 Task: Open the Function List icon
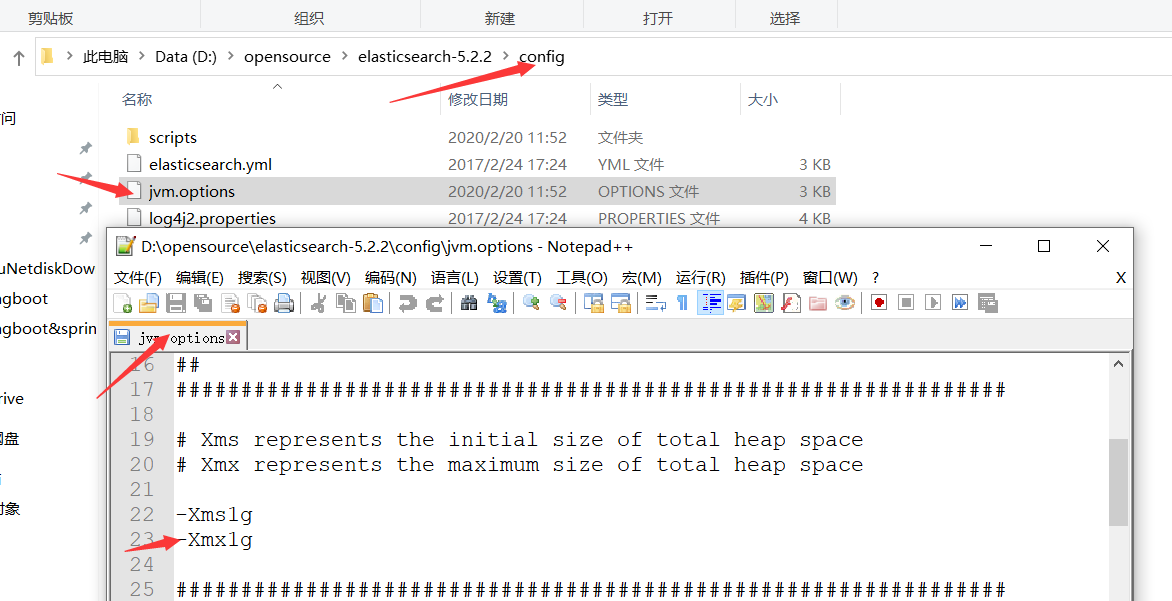pyautogui.click(x=791, y=303)
